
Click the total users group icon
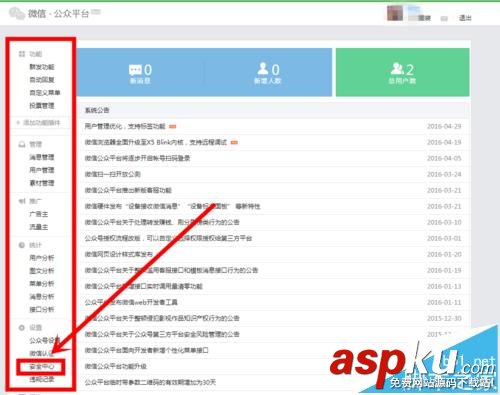tap(397, 69)
